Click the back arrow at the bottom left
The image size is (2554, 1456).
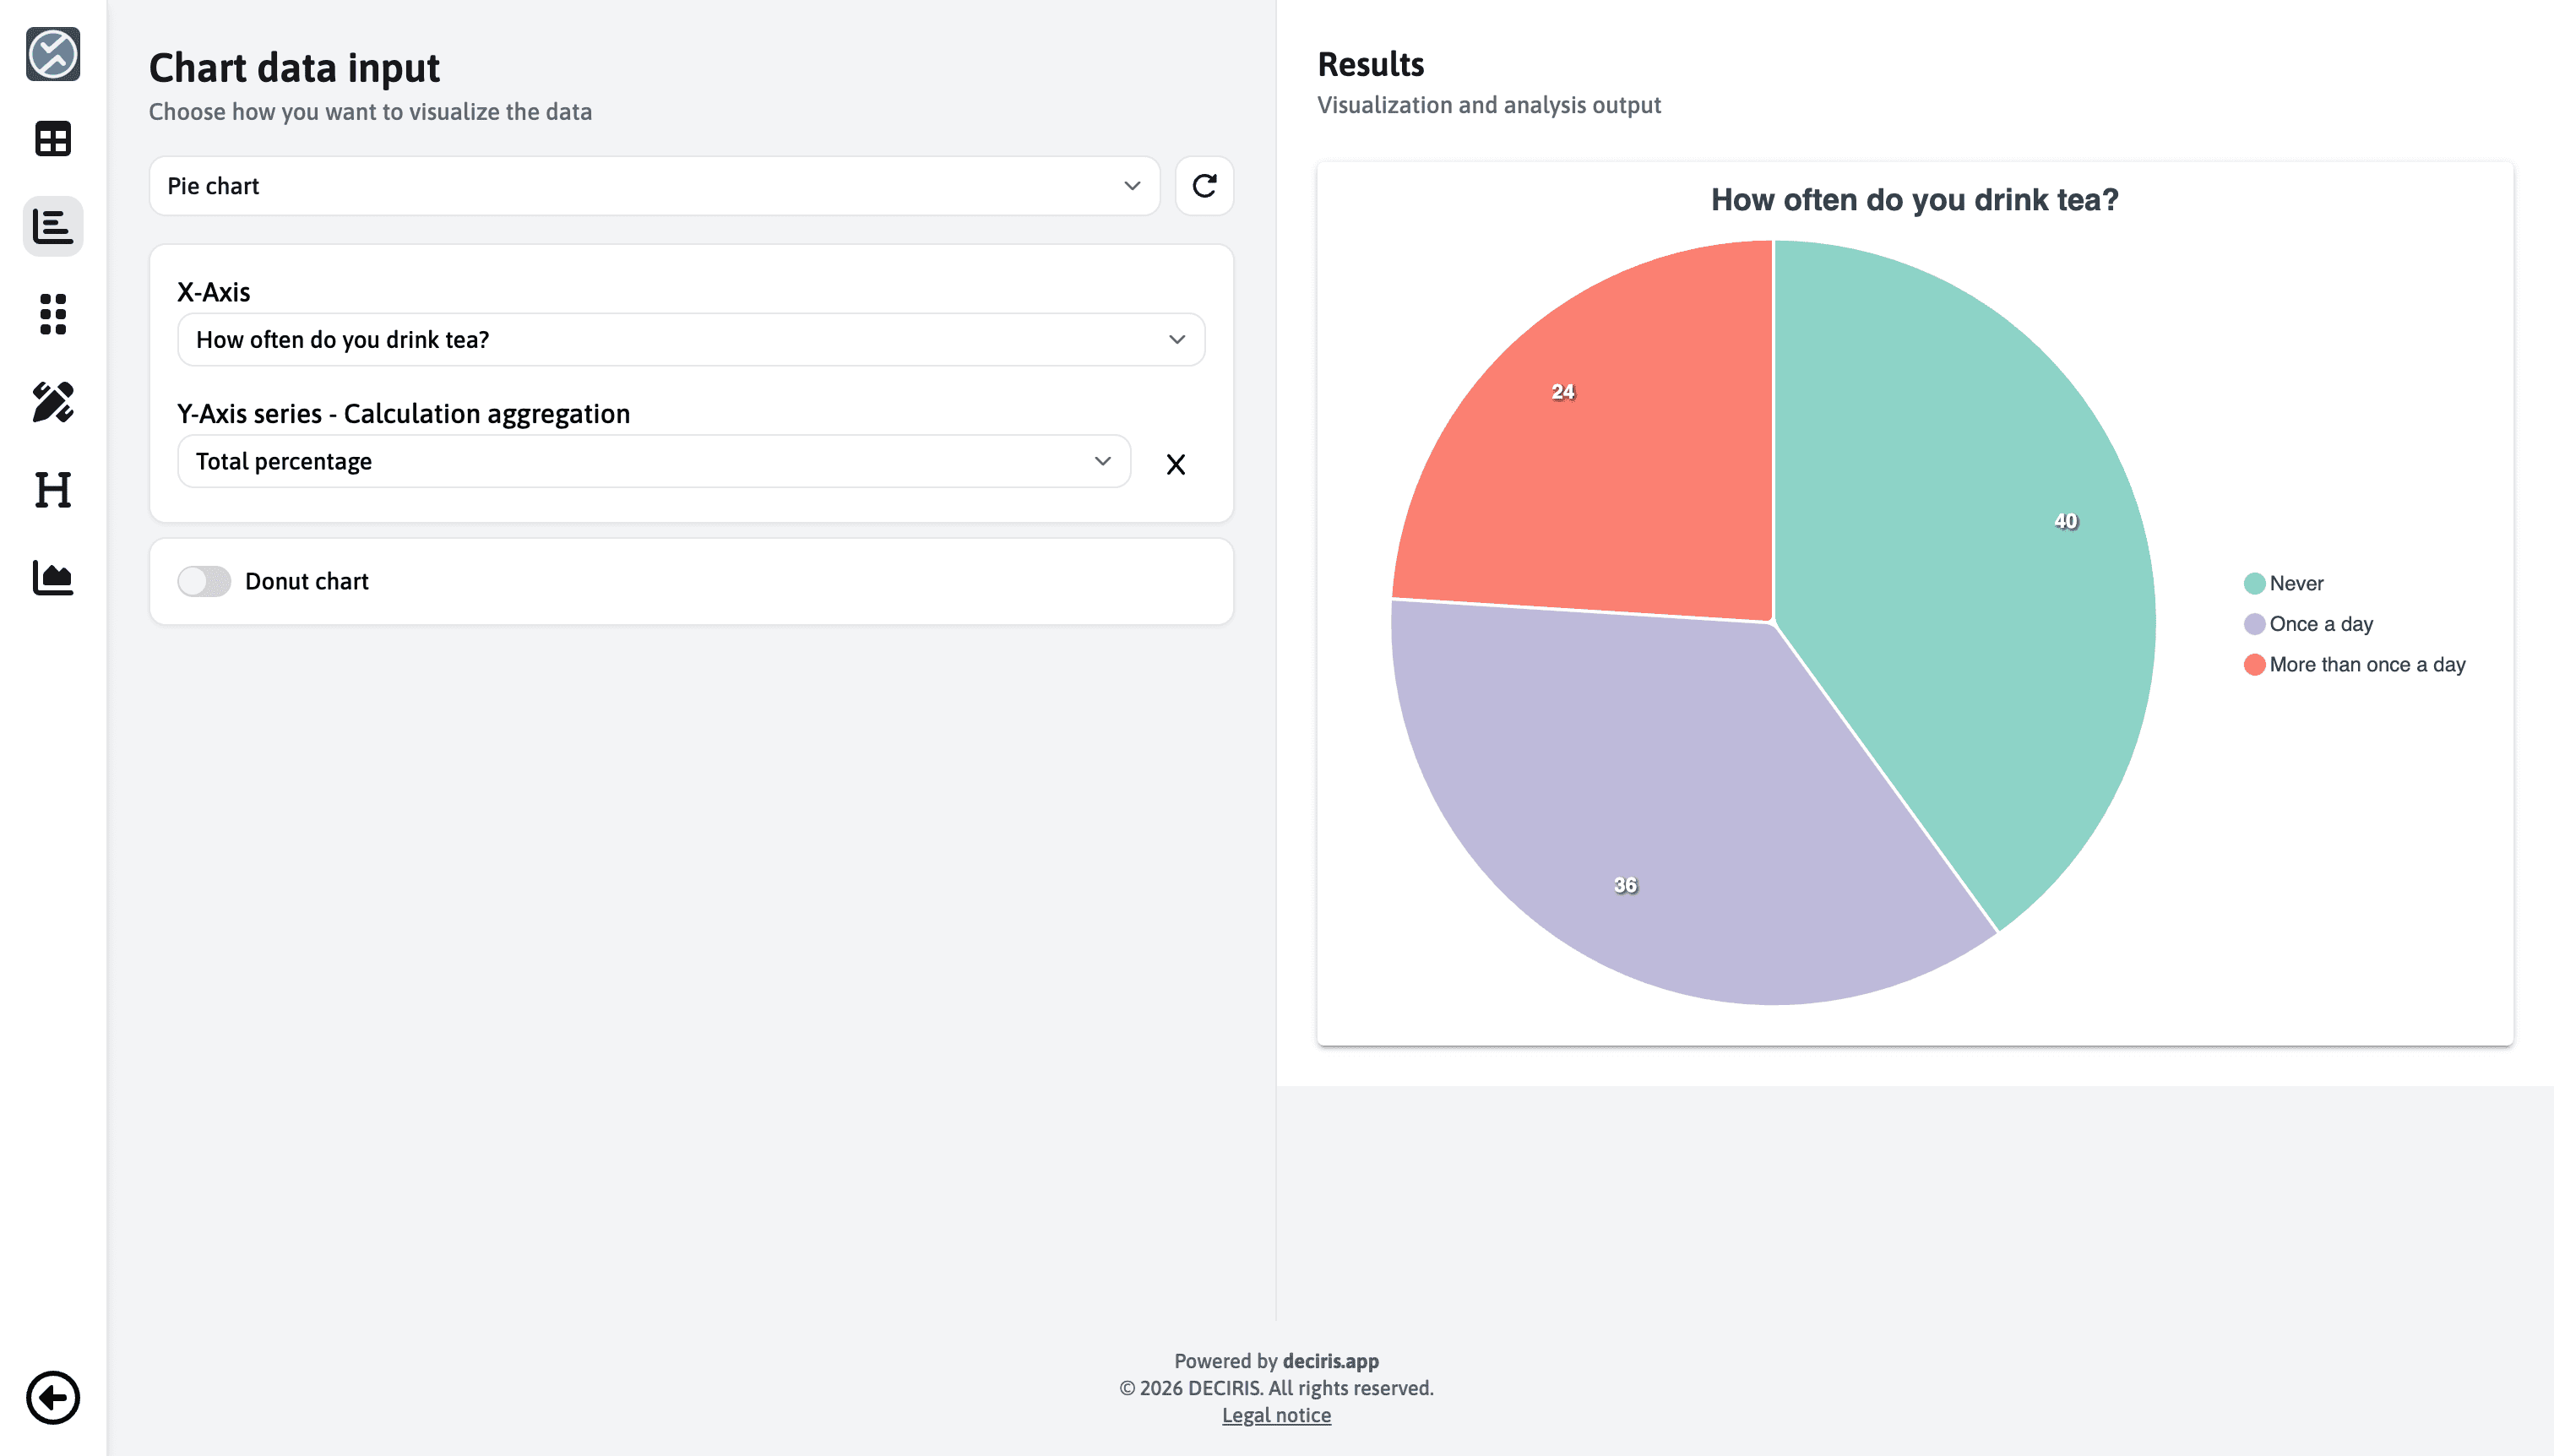[55, 1397]
